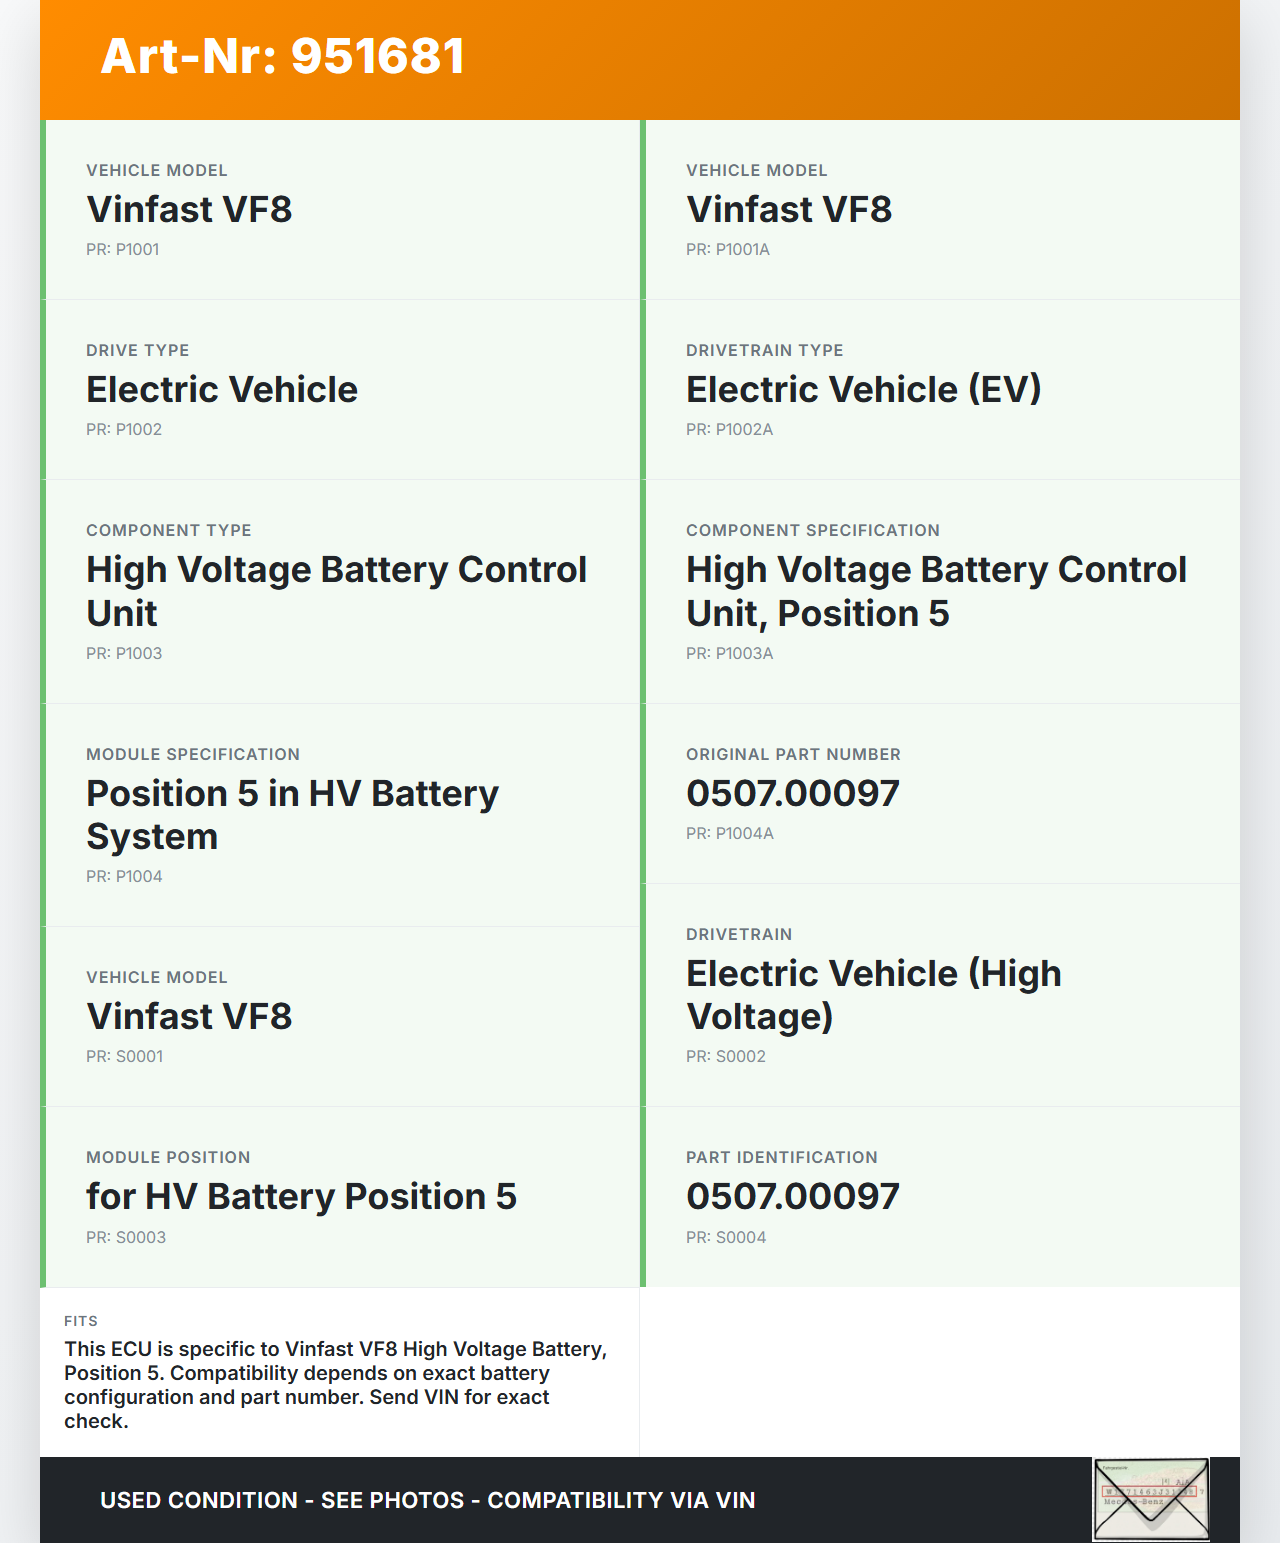Select the Vinfast VF8 card with PR S0001
The width and height of the screenshot is (1280, 1543).
(x=340, y=1016)
